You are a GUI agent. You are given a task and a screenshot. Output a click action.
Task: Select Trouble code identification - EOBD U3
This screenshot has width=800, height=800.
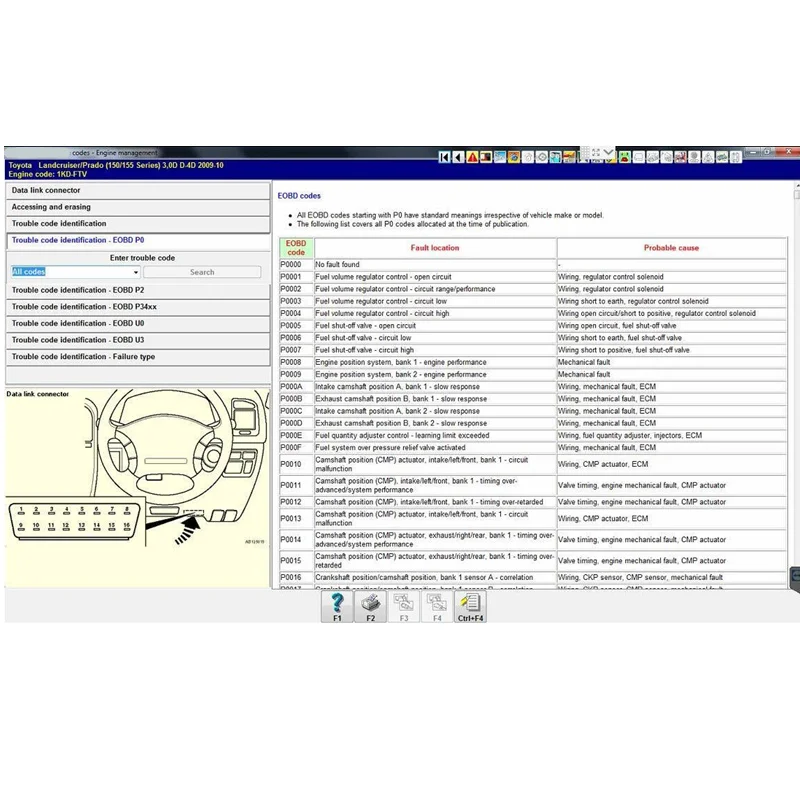138,340
